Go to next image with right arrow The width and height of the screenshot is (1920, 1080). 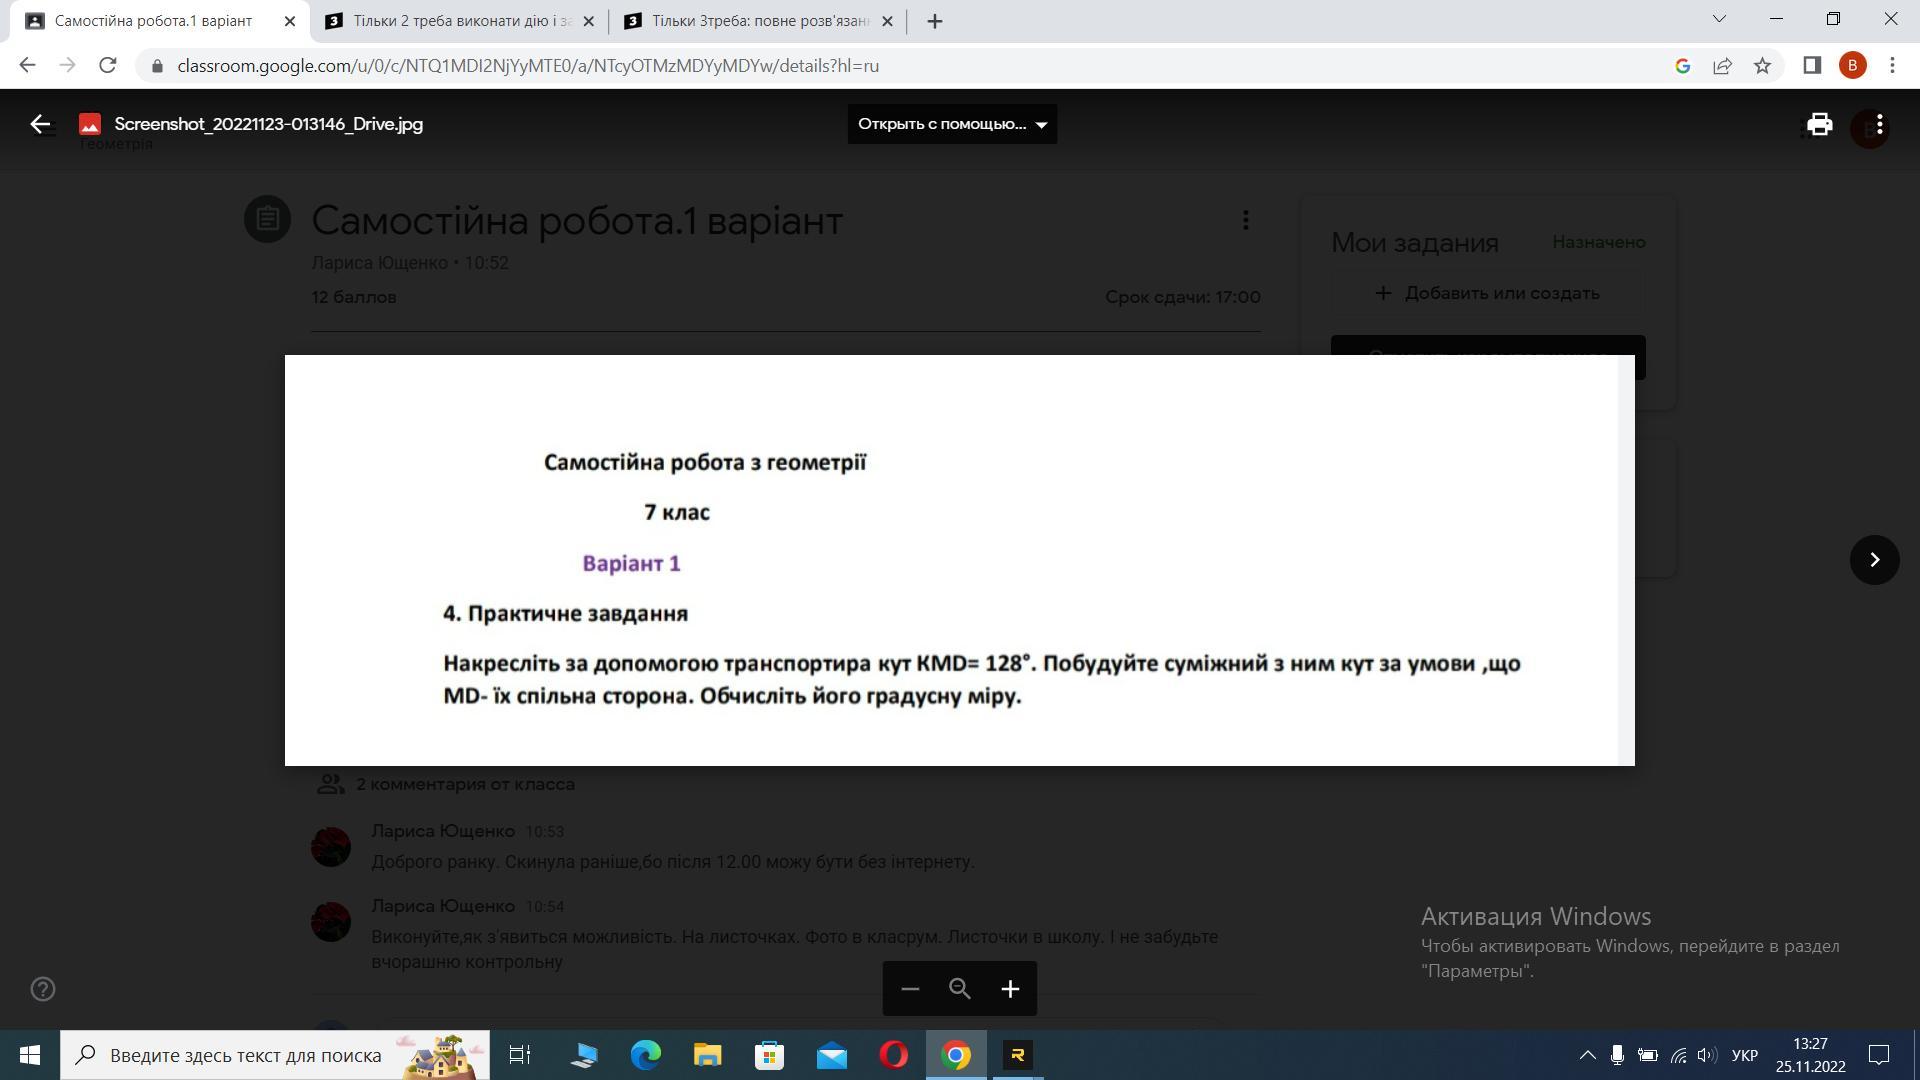1874,560
